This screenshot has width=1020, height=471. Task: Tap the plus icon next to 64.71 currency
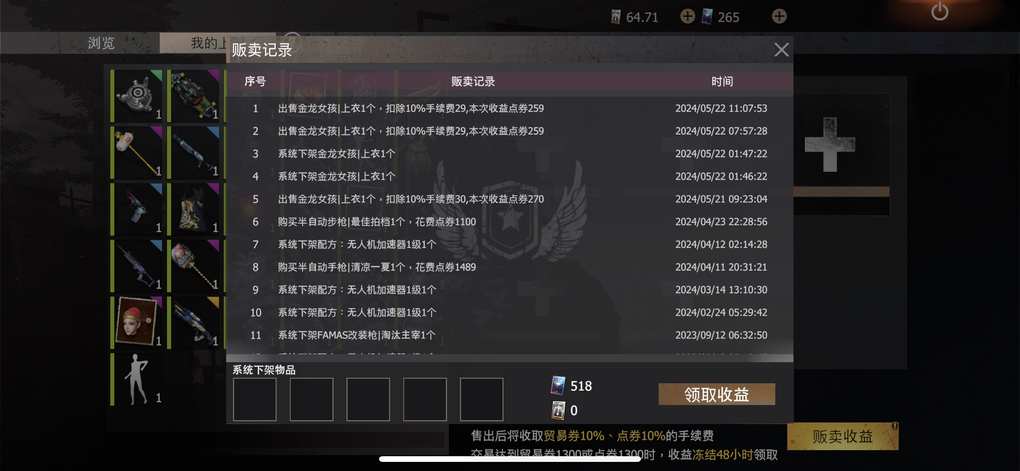[x=688, y=16]
